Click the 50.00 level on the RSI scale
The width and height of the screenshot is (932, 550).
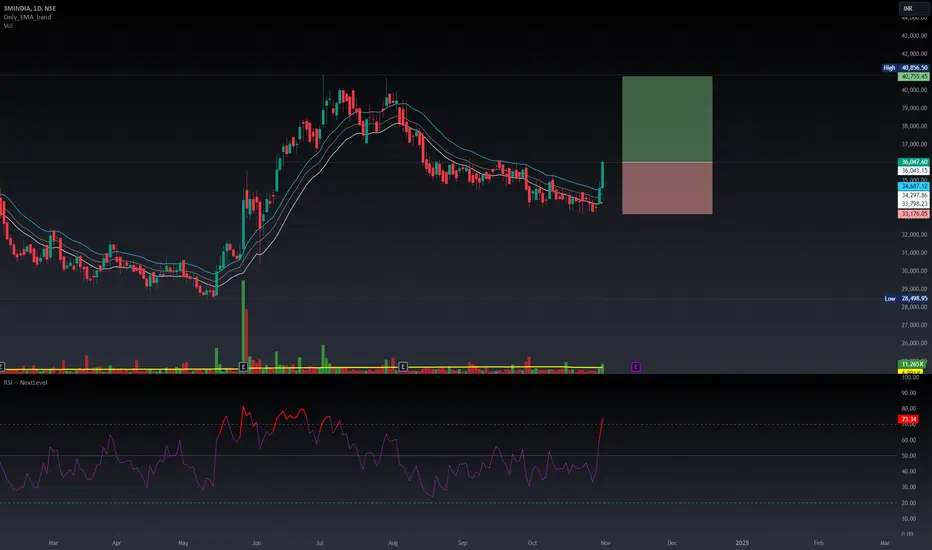click(909, 455)
